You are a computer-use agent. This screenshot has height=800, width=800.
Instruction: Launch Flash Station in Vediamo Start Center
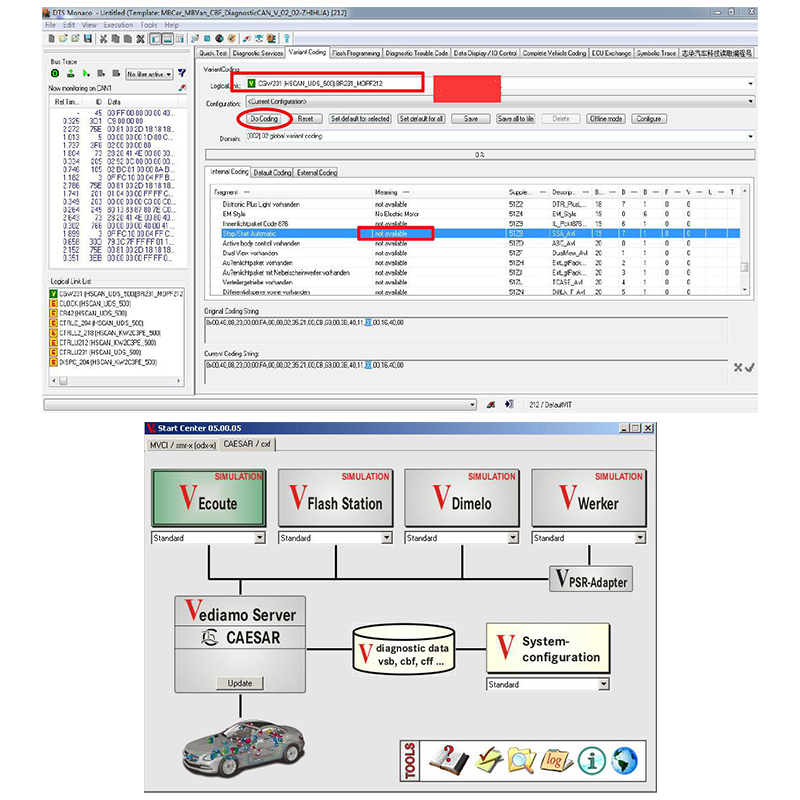(336, 498)
